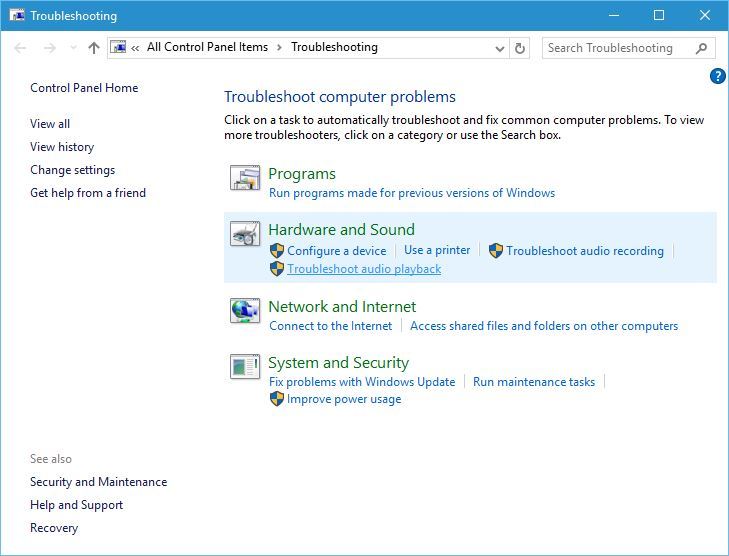Click the shield icon beside Improve power usage

[277, 399]
